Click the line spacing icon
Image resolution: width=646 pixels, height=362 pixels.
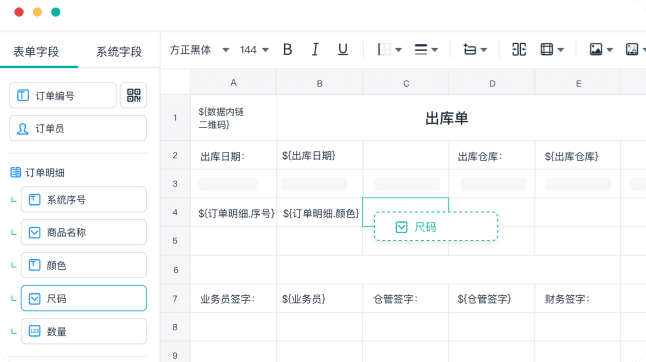[x=470, y=49]
